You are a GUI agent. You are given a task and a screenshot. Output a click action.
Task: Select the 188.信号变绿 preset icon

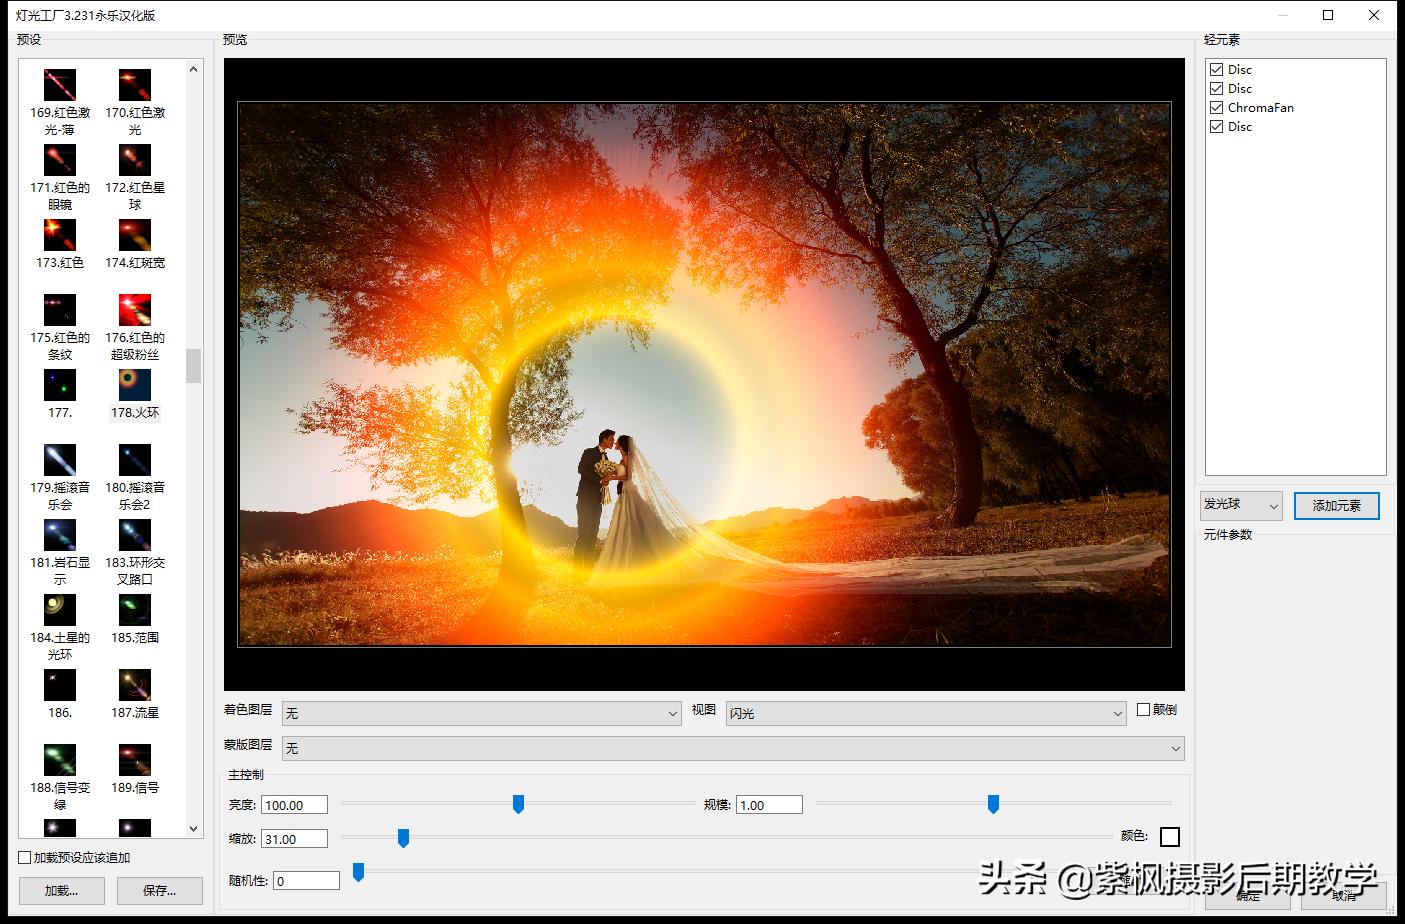pos(60,760)
